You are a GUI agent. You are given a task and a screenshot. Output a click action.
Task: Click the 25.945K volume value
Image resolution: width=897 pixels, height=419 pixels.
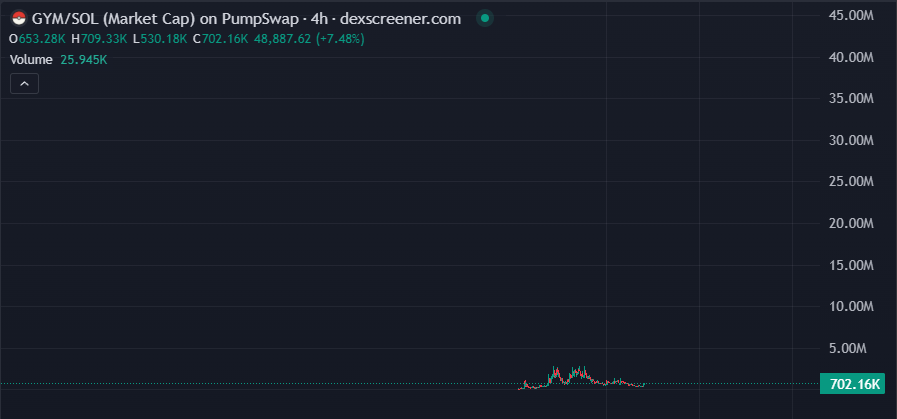pos(84,60)
